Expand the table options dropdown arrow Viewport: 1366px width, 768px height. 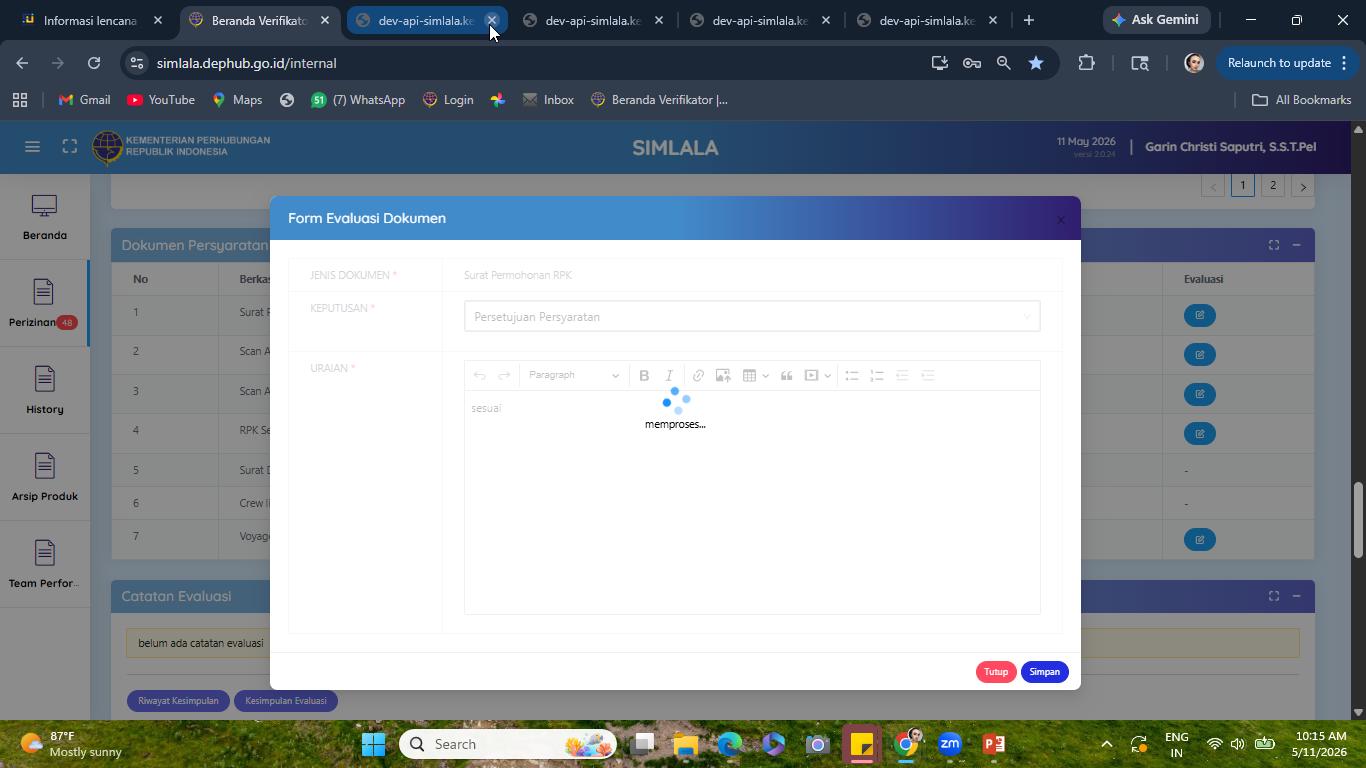(x=765, y=376)
